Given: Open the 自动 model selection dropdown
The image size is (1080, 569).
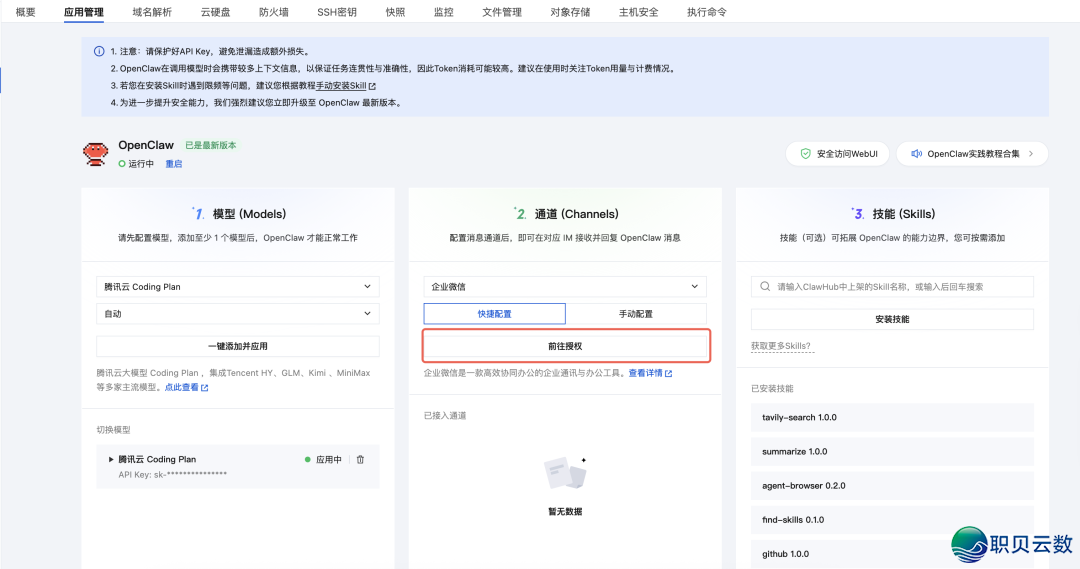Looking at the screenshot, I should pyautogui.click(x=238, y=313).
